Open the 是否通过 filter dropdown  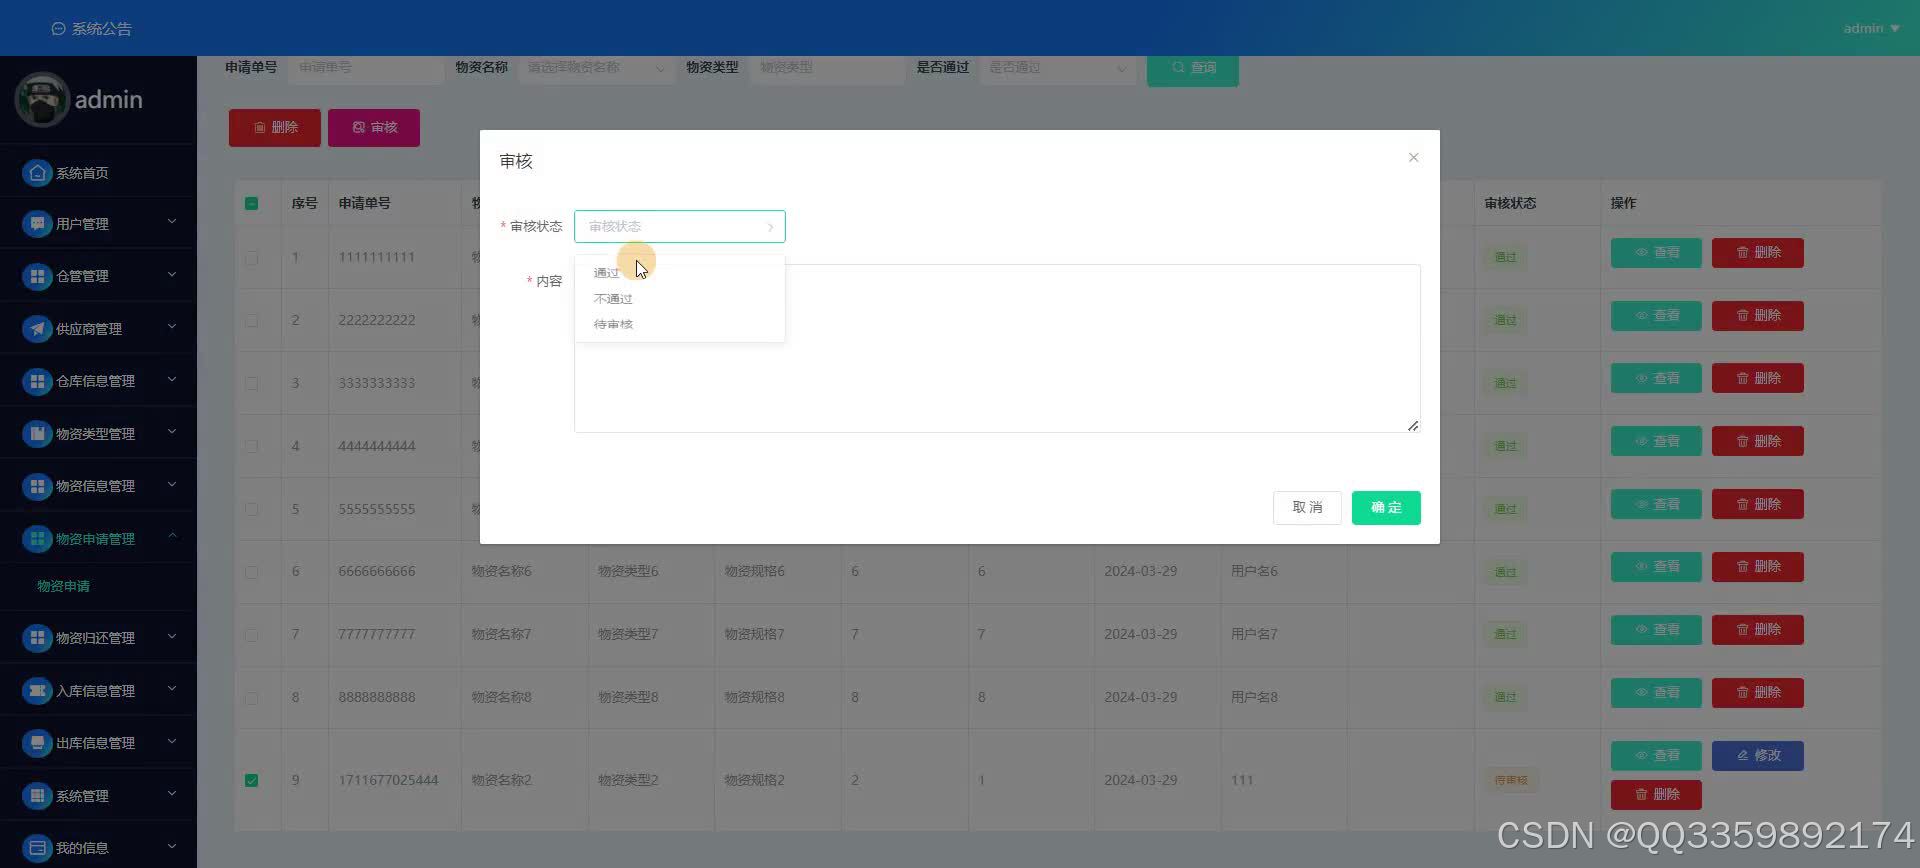click(x=1058, y=67)
